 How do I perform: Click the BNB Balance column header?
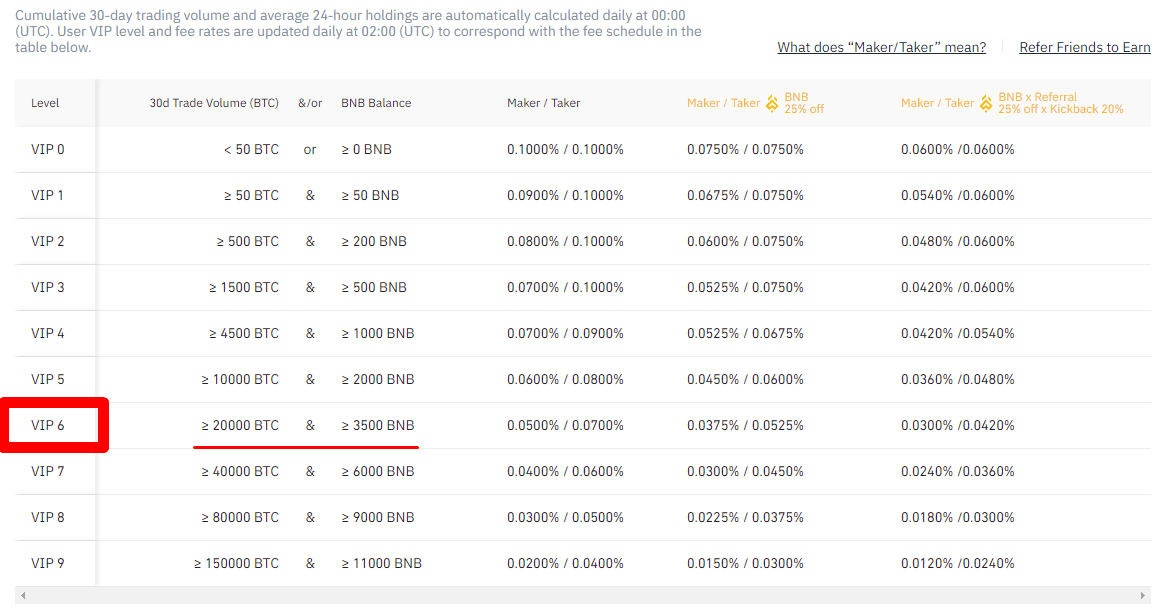point(376,103)
